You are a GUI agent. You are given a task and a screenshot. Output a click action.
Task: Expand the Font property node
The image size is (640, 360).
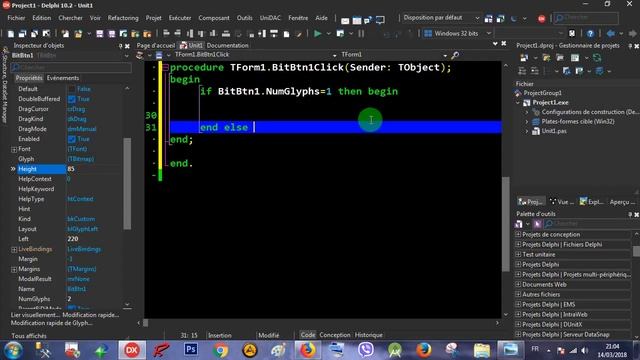point(14,149)
